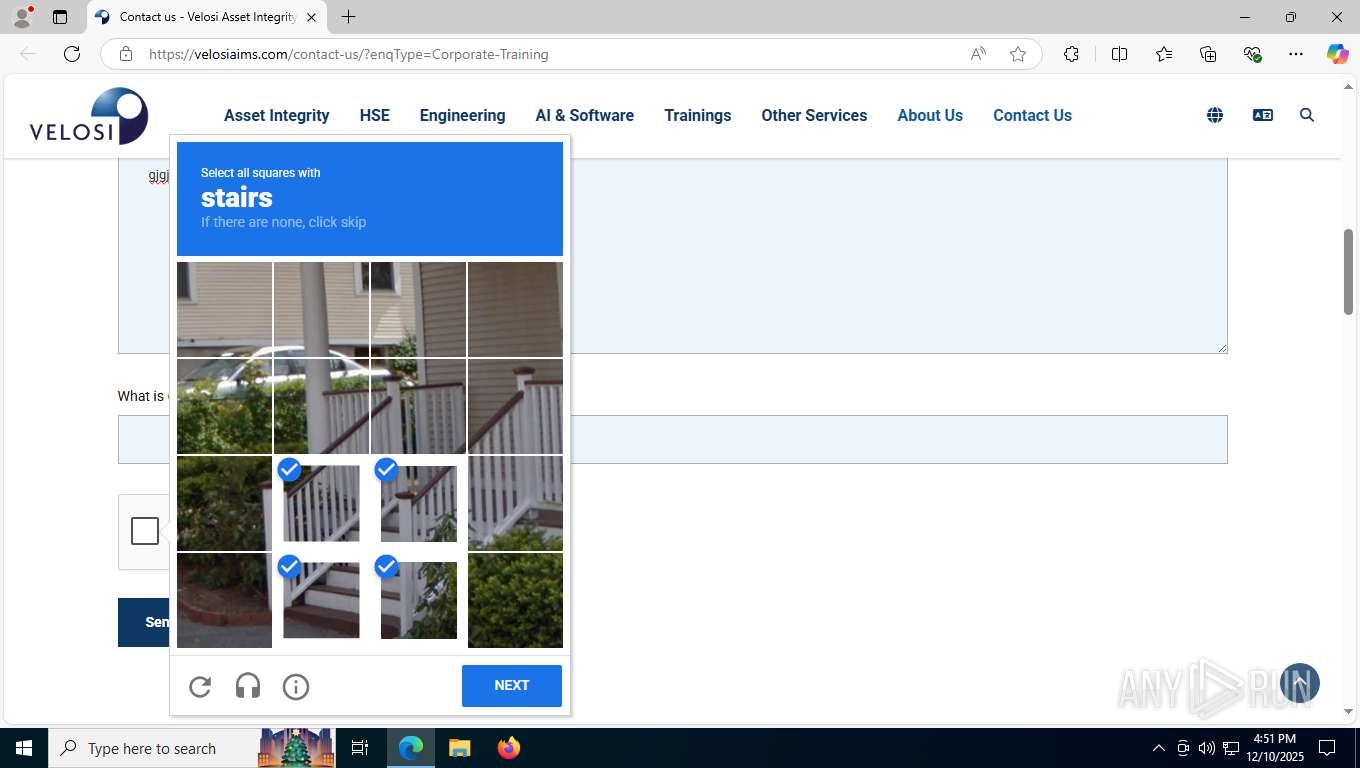Go to Contact Us page

pos(1032,115)
